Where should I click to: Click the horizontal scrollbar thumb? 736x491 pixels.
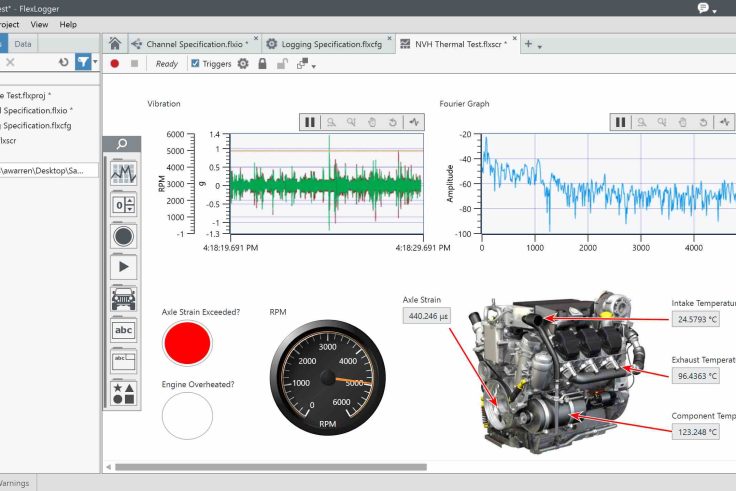[271, 467]
